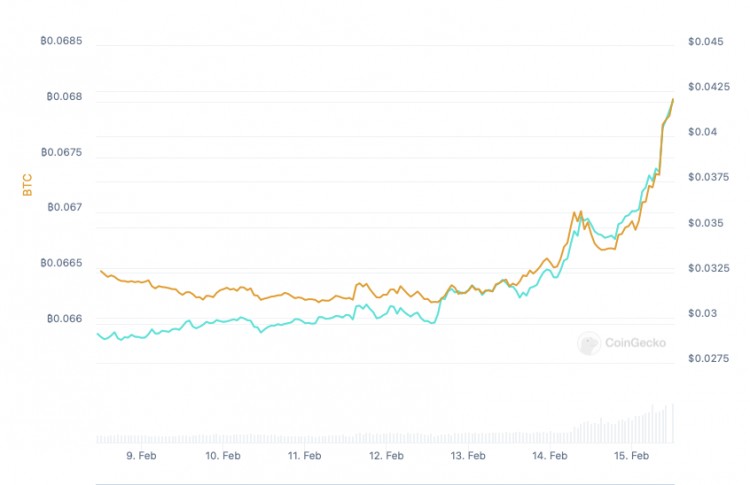Click the CoinGecko watermark text

click(x=634, y=344)
